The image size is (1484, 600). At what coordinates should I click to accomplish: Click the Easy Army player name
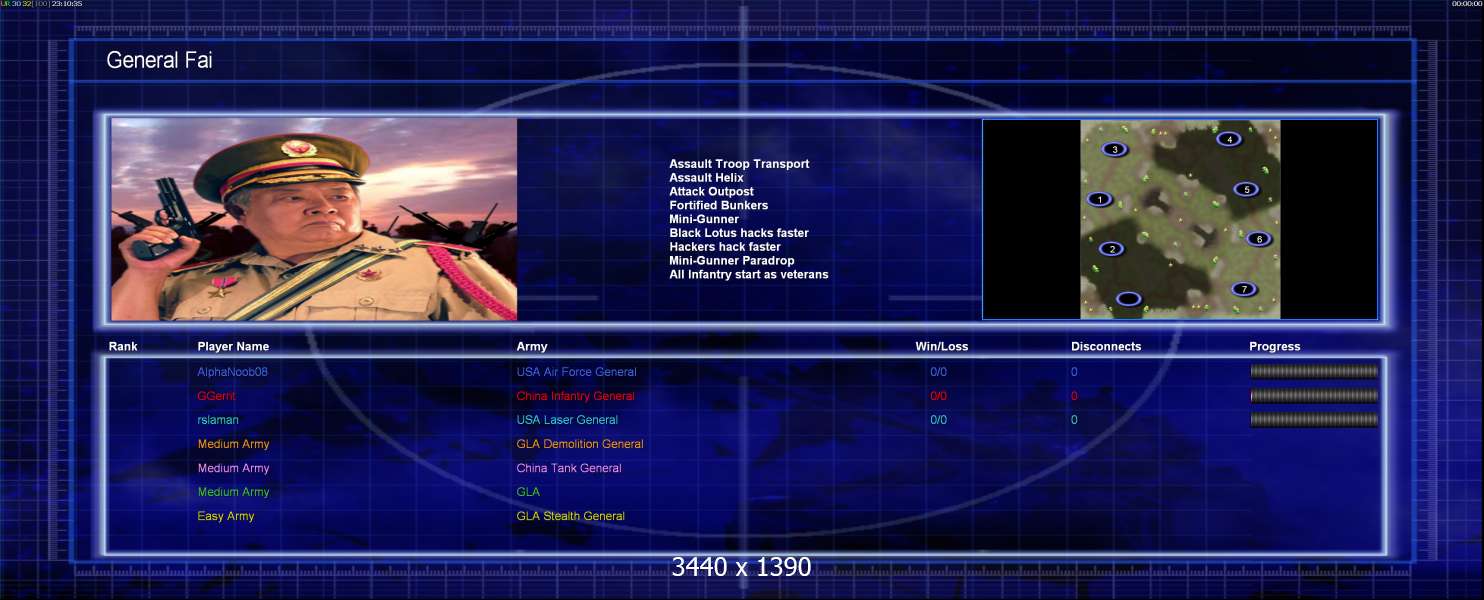[x=226, y=516]
